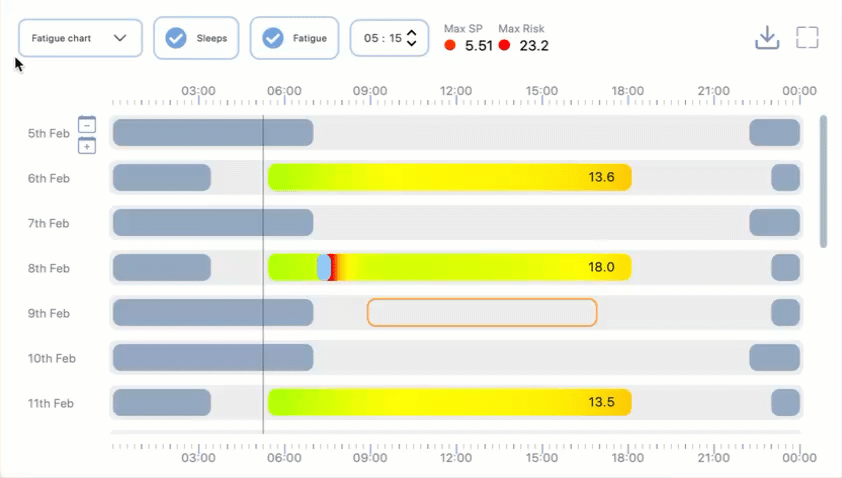Click the red Max SP indicator dot
The width and height of the screenshot is (842, 478).
450,45
